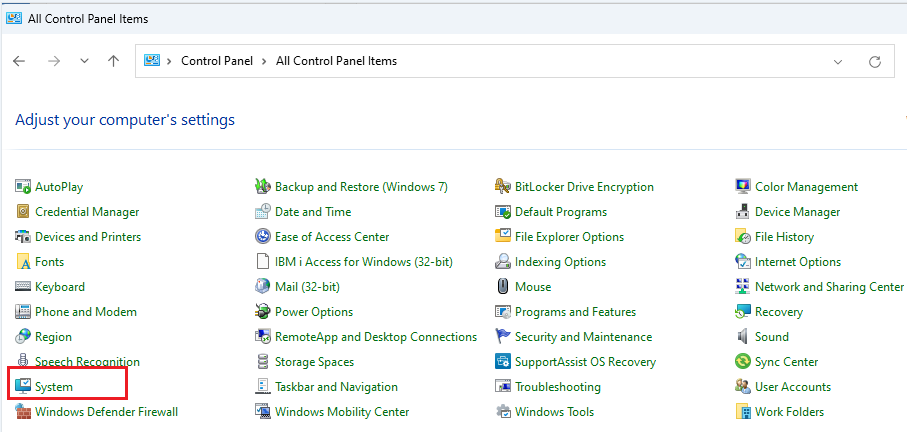The height and width of the screenshot is (432, 907).
Task: Click the Network and Sharing Center icon
Action: click(743, 286)
